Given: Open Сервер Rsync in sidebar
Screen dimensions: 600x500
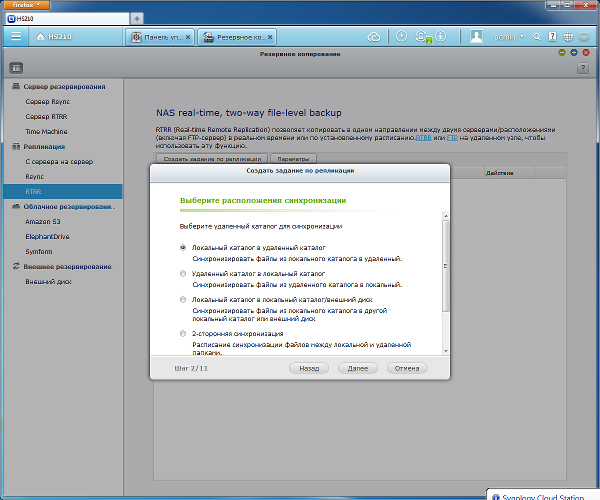Looking at the screenshot, I should point(47,101).
